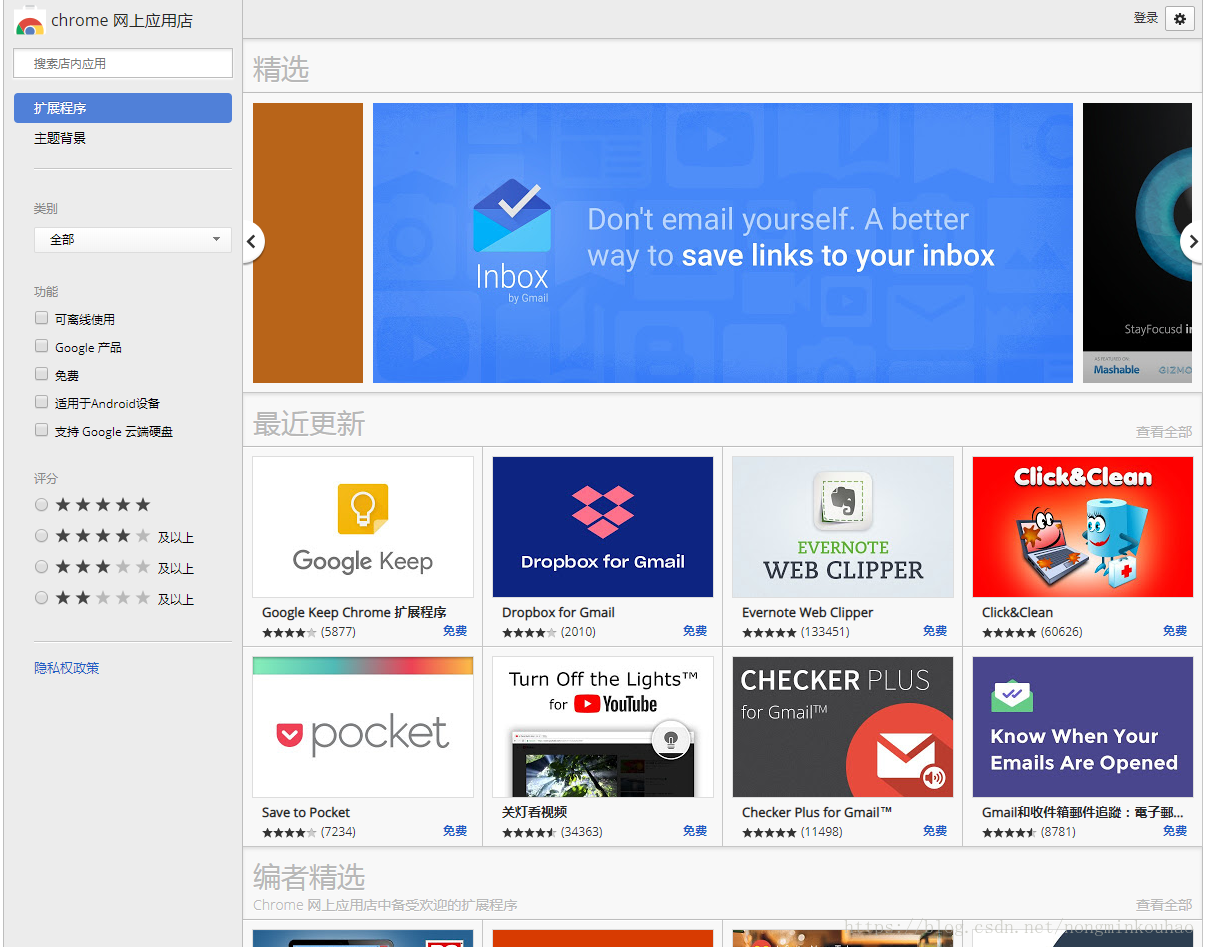
Task: Click Gmail和收件箱郵件追蹤 title text
Action: 1083,813
